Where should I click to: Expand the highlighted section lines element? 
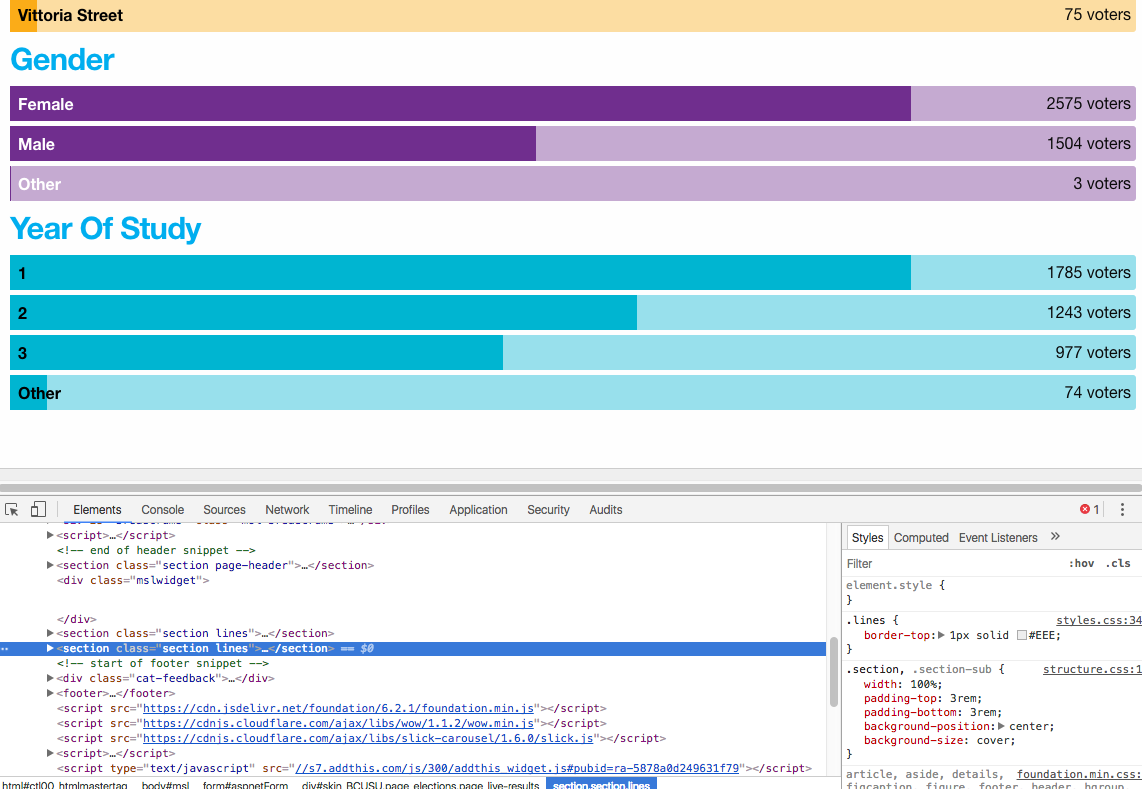pos(51,648)
